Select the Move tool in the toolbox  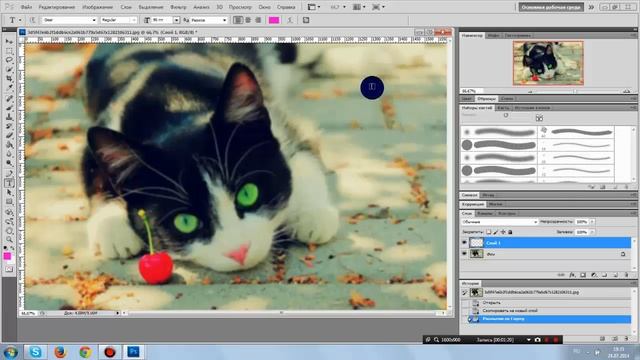(x=9, y=42)
